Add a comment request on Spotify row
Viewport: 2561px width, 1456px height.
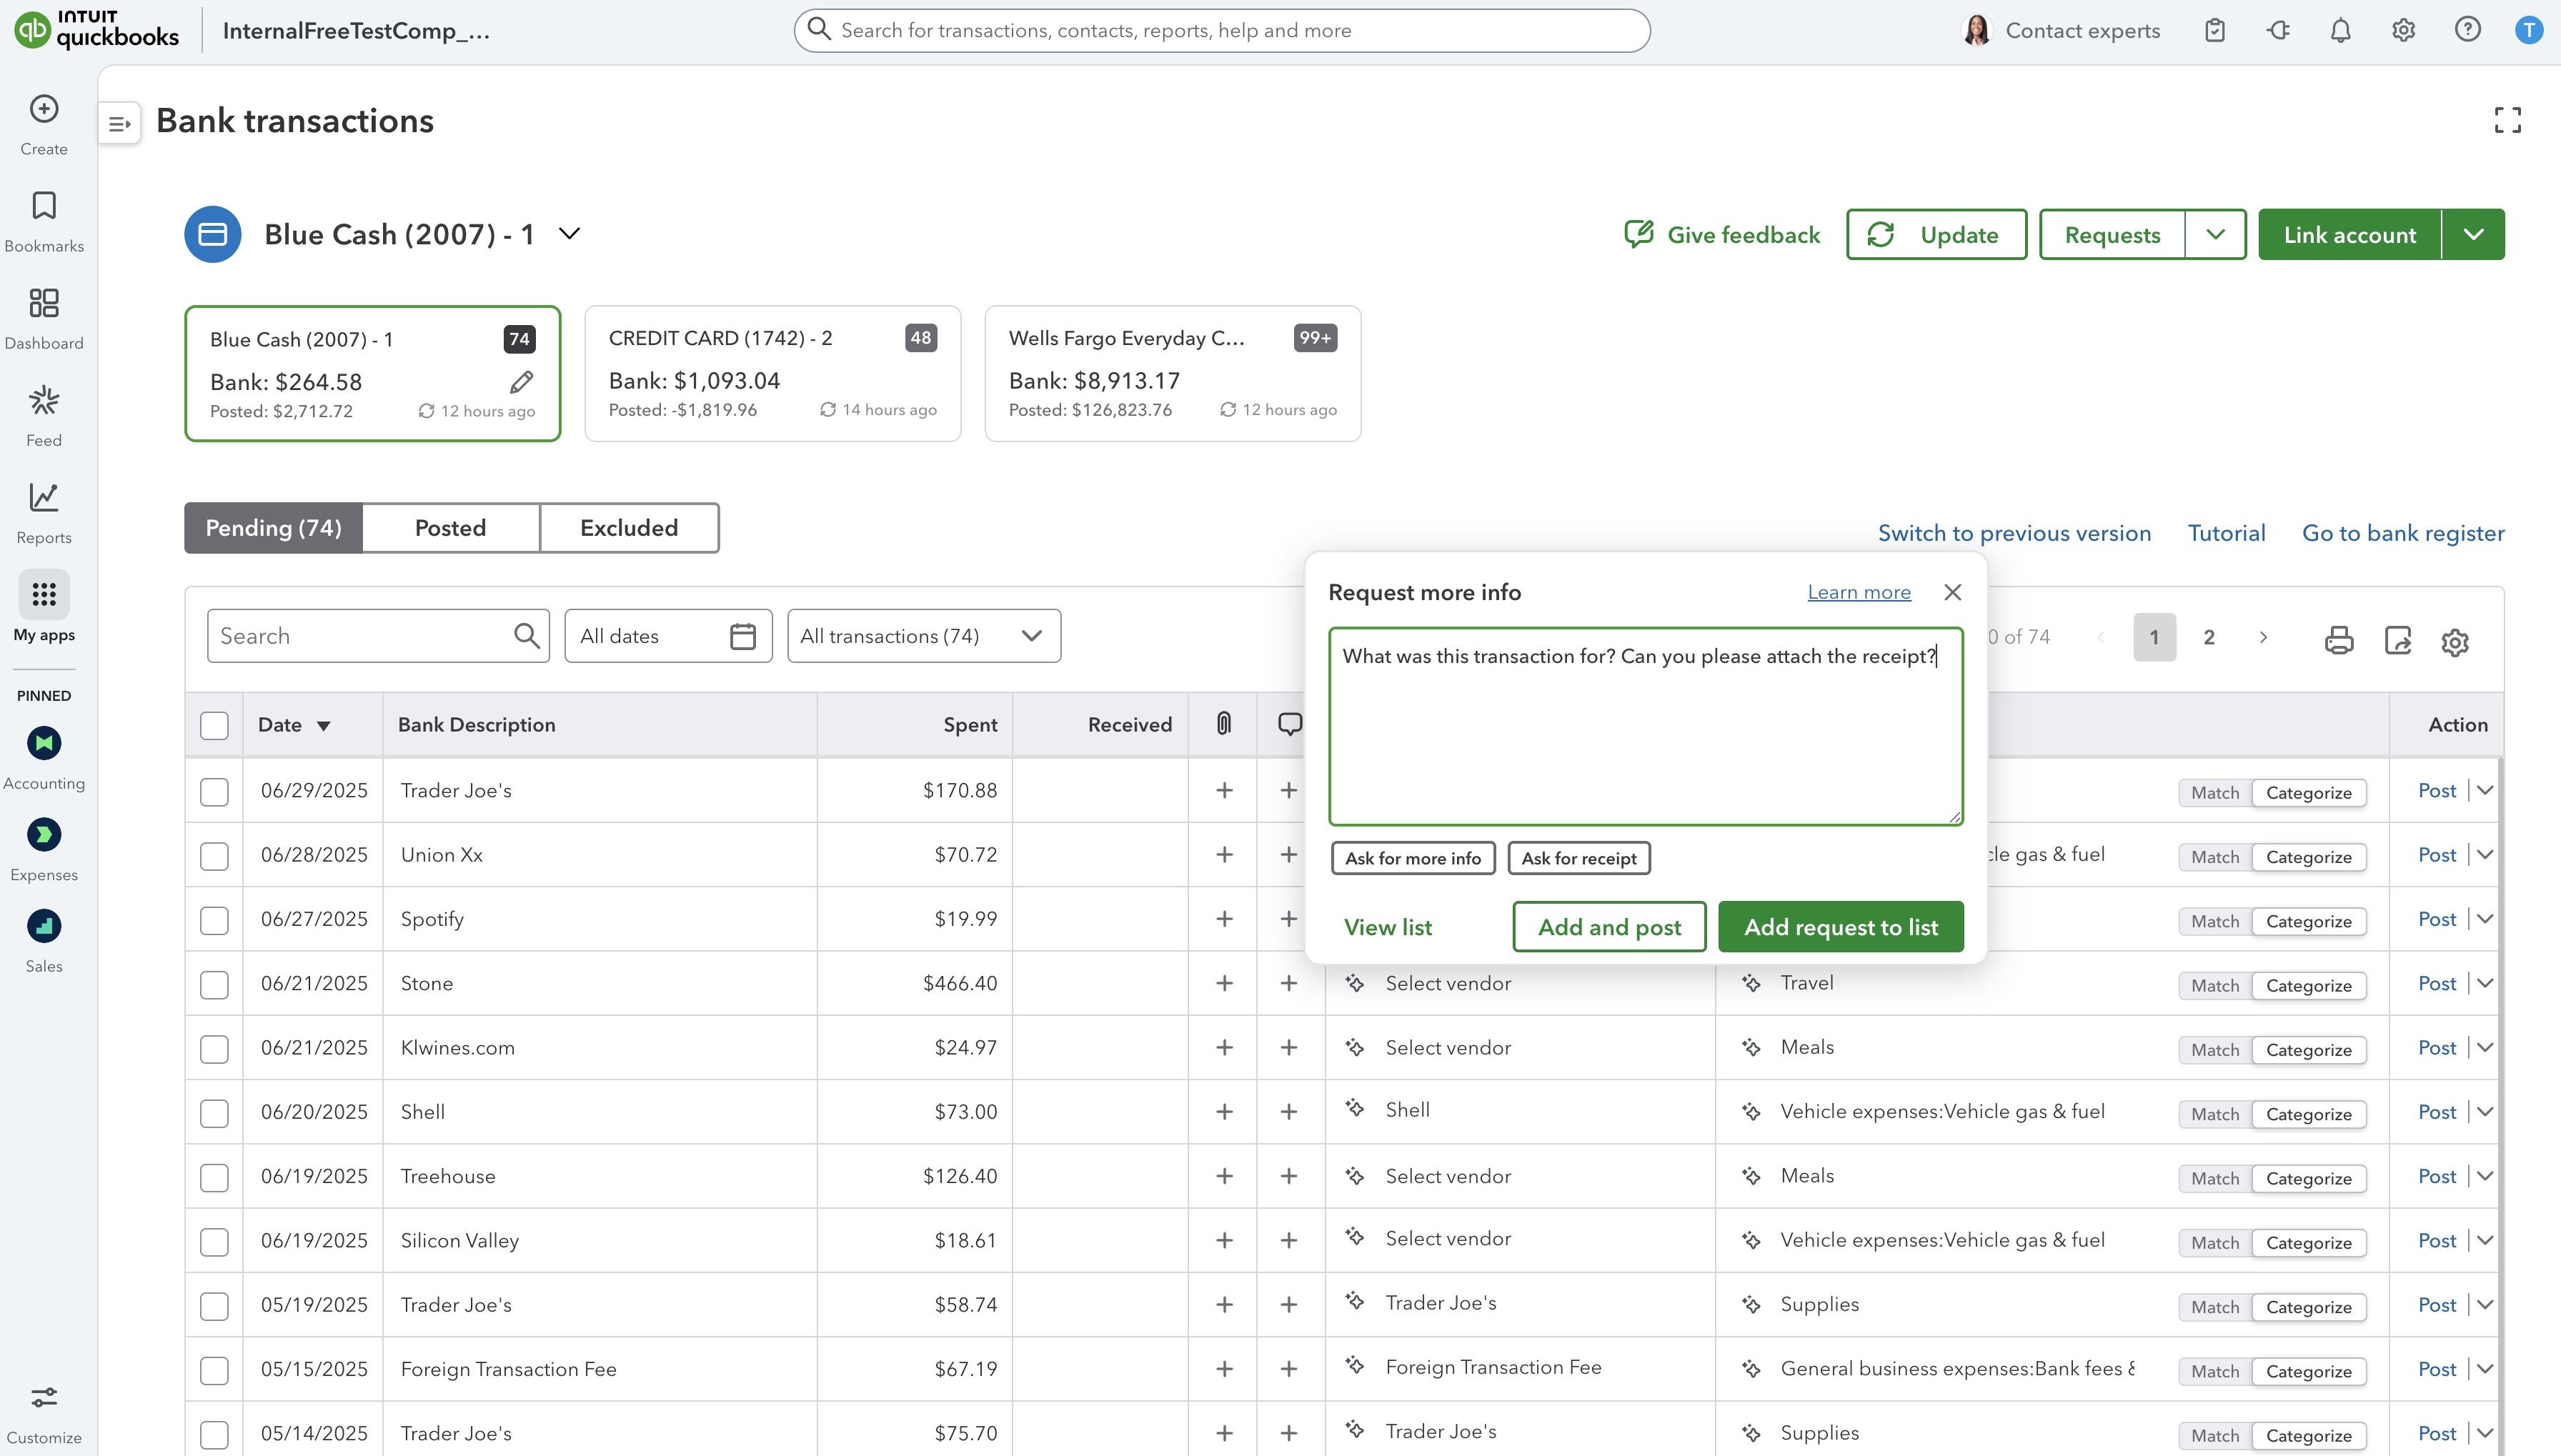[x=1289, y=919]
